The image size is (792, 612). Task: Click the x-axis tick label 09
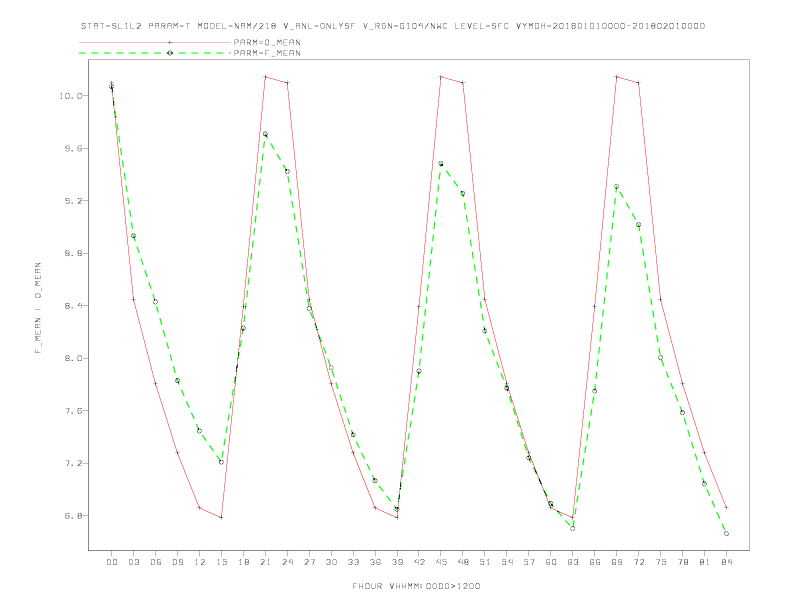coord(177,562)
